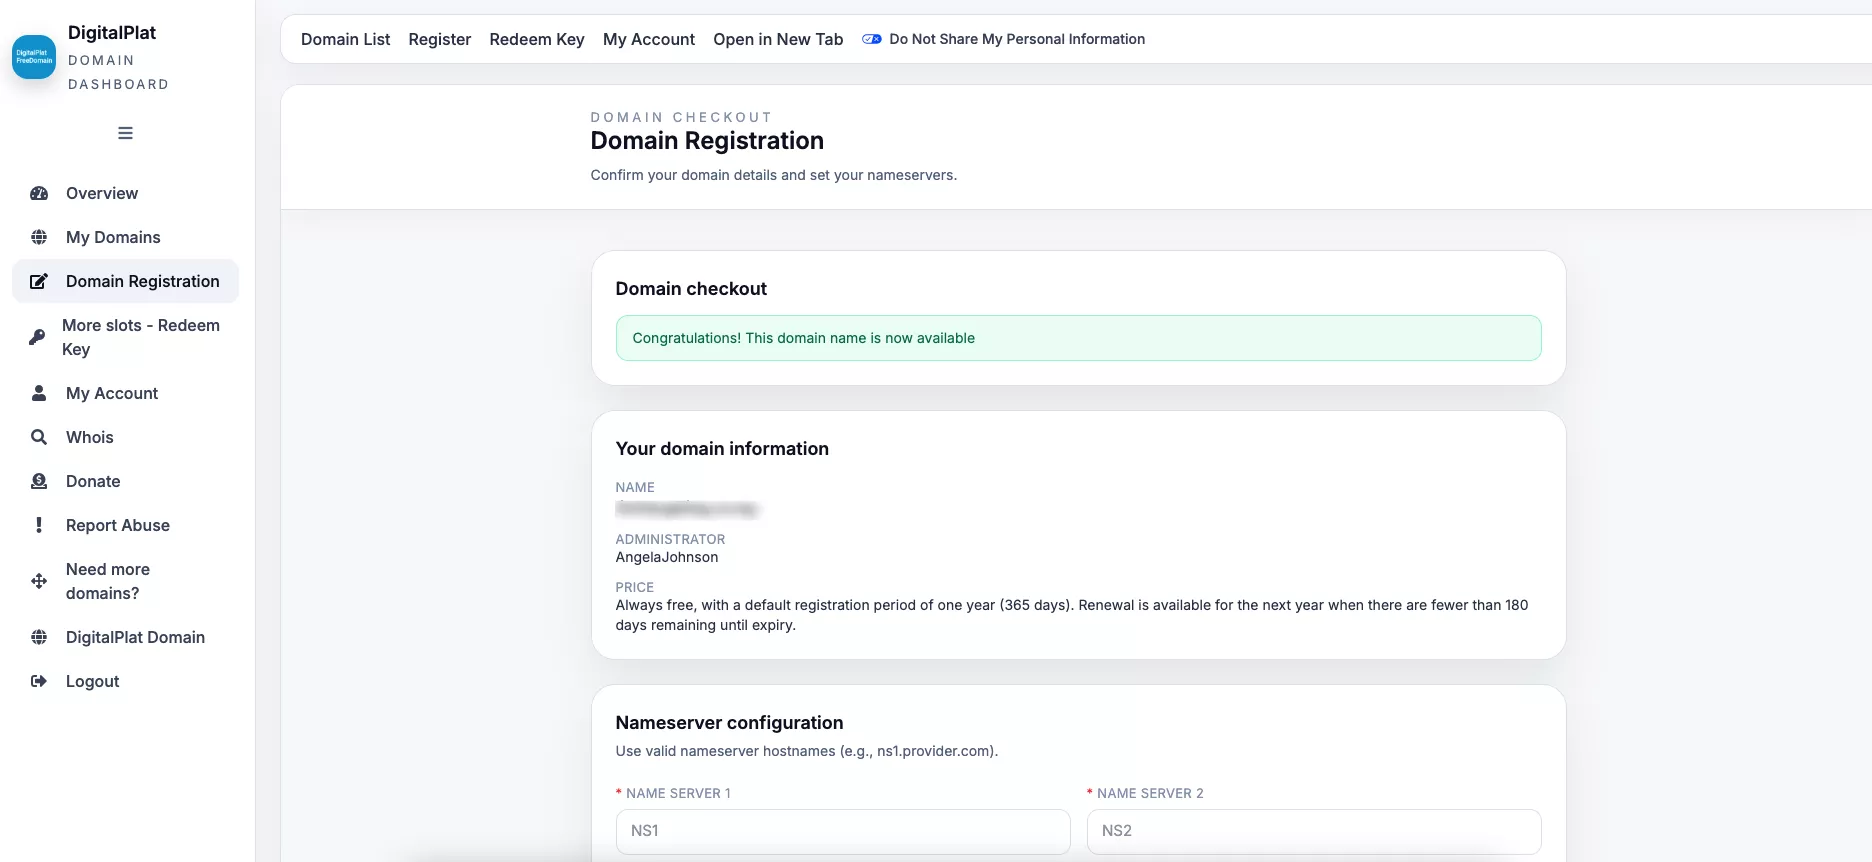Toggle the privacy choices switch icon
The height and width of the screenshot is (862, 1872).
[871, 39]
